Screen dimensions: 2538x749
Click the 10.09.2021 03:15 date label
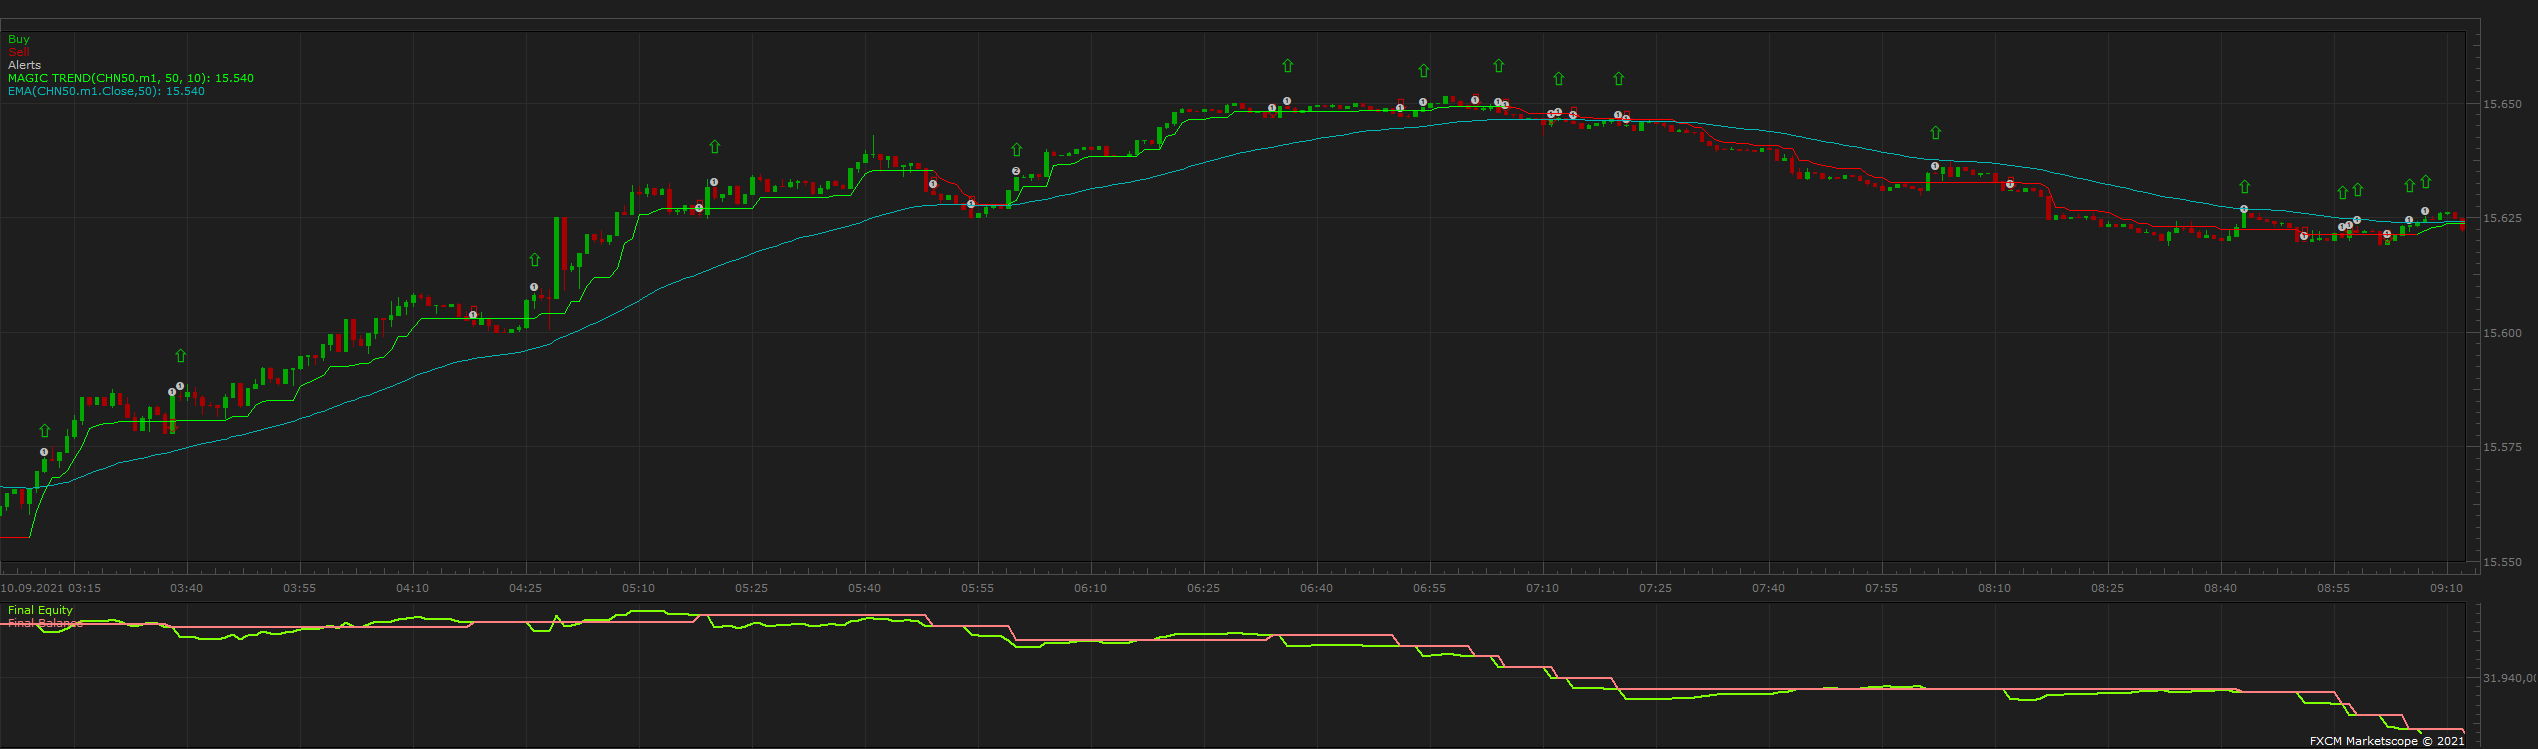pyautogui.click(x=51, y=588)
